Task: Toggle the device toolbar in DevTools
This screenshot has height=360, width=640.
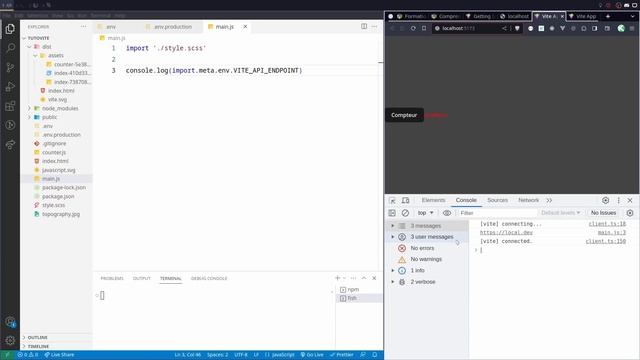Action: tap(405, 200)
